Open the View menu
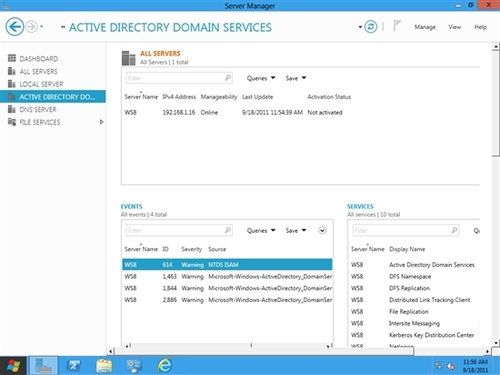Viewport: 500px width, 375px height. (x=454, y=27)
